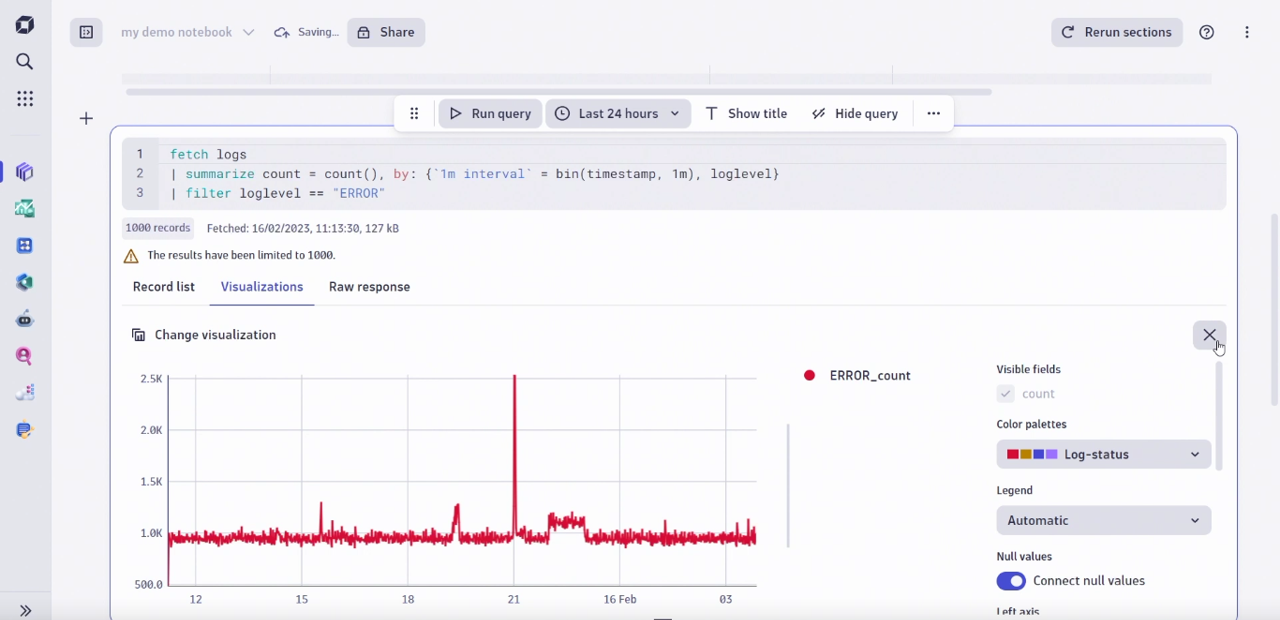This screenshot has width=1280, height=620.
Task: Click the drag handle dots on the section toolbar
Action: 413,113
